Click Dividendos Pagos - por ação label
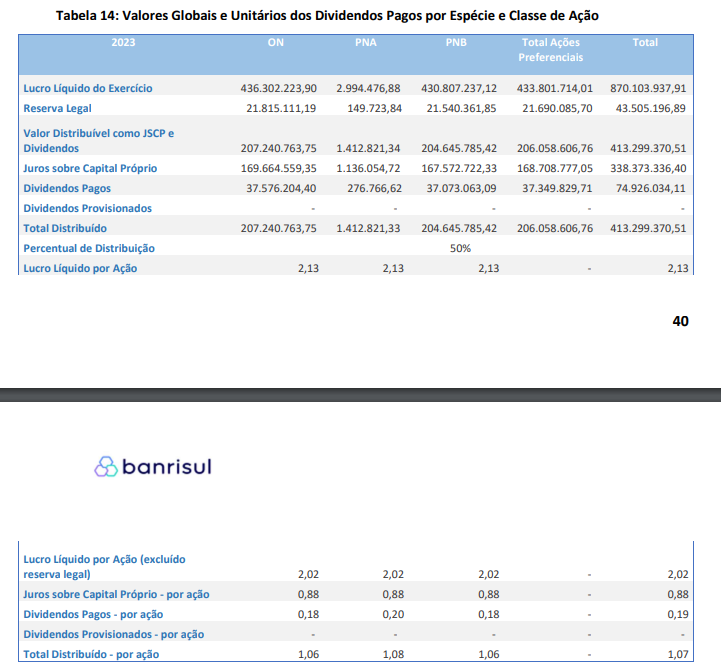Screen dimensions: 721x670 pos(93,614)
